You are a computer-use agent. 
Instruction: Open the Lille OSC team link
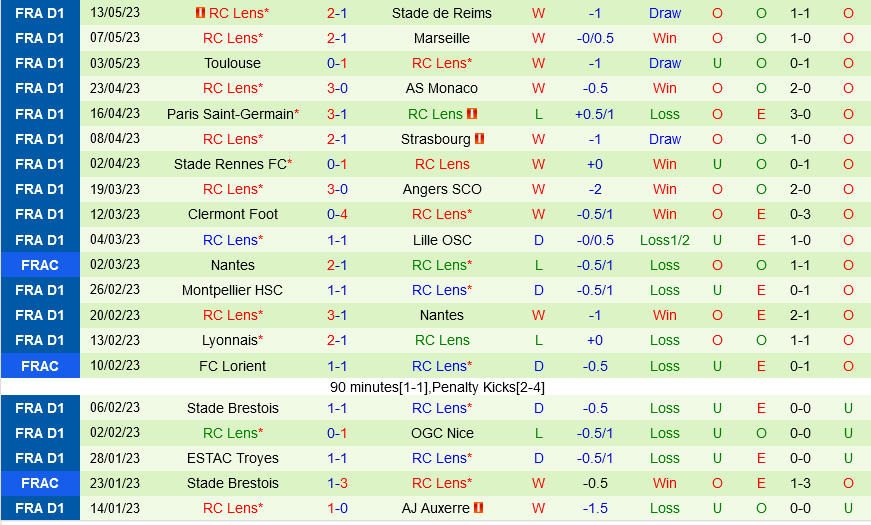[441, 240]
